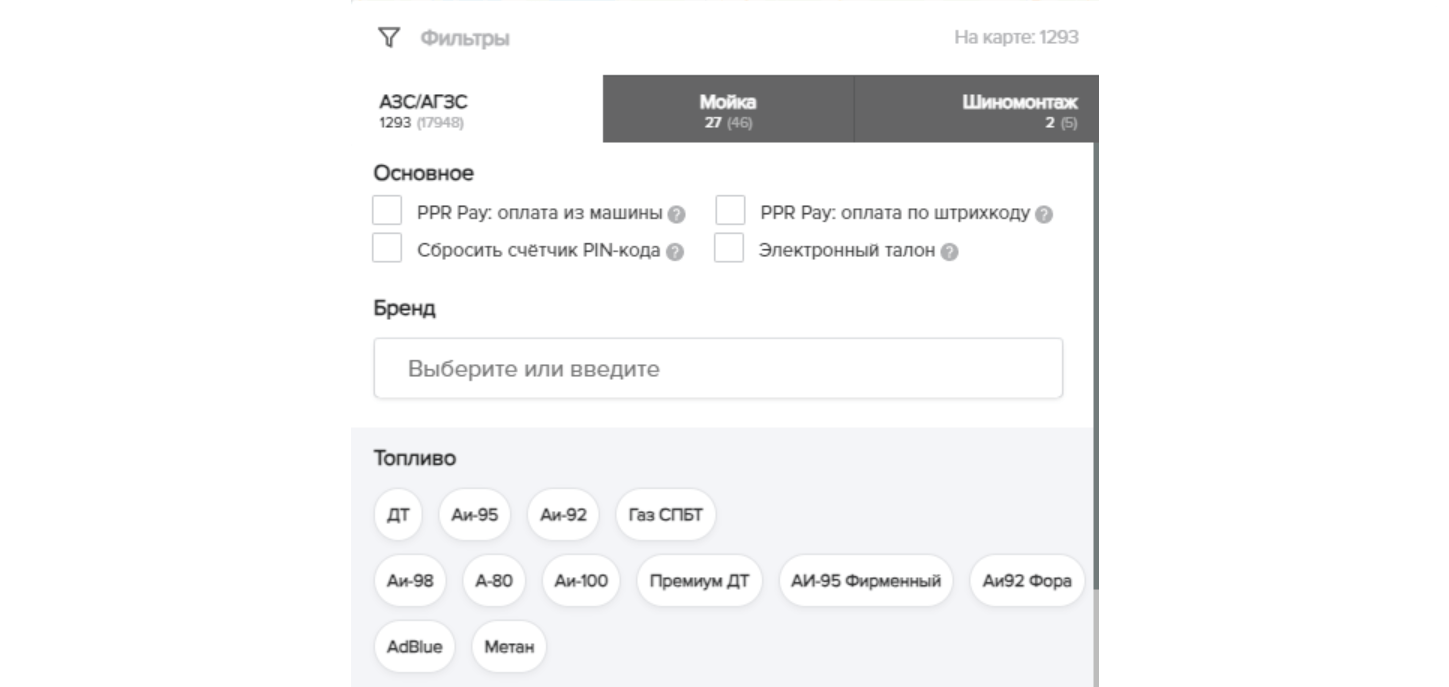Screen dimensions: 1449x687
Task: Open the Бренд selection field
Action: click(718, 369)
